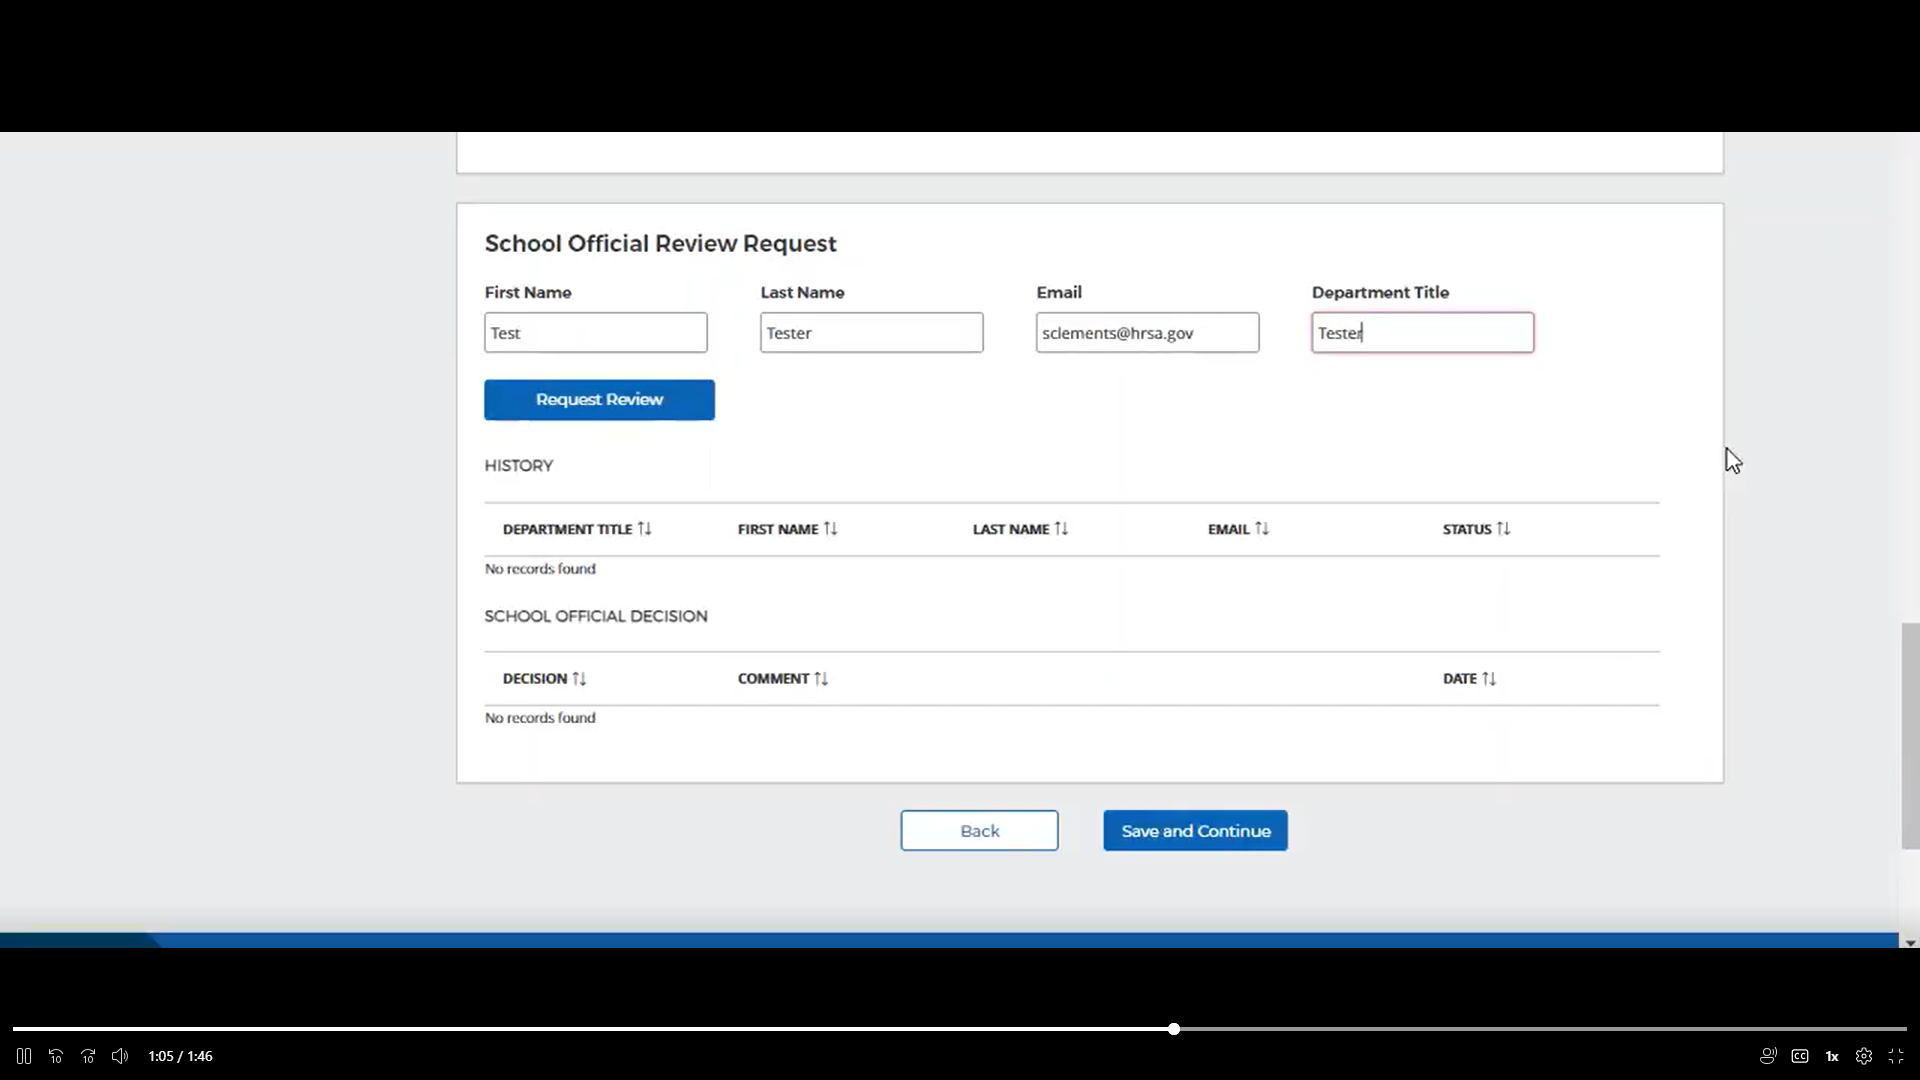Click the video progress bar handle

coord(1174,1029)
